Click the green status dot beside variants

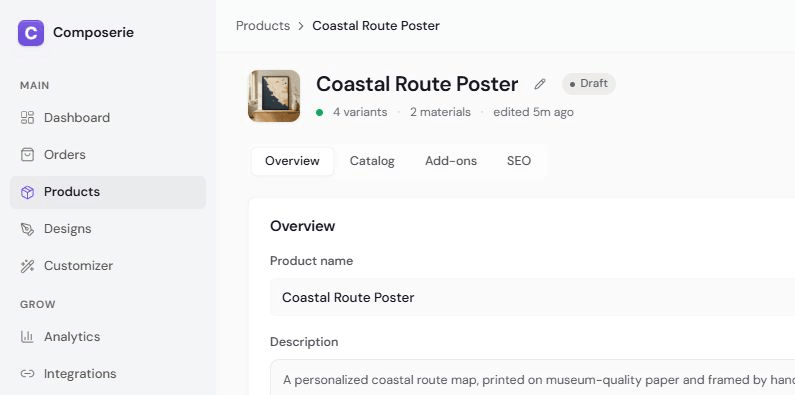coord(319,113)
